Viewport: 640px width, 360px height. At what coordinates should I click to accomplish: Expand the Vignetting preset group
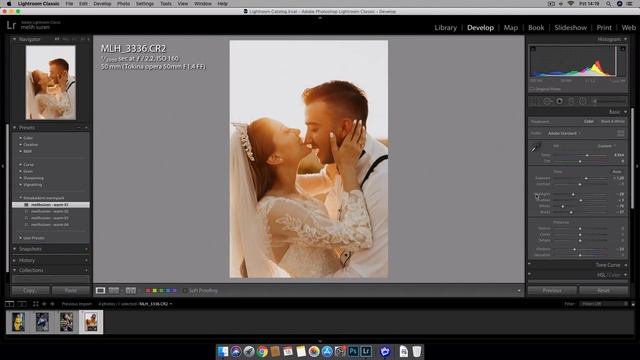click(x=20, y=184)
